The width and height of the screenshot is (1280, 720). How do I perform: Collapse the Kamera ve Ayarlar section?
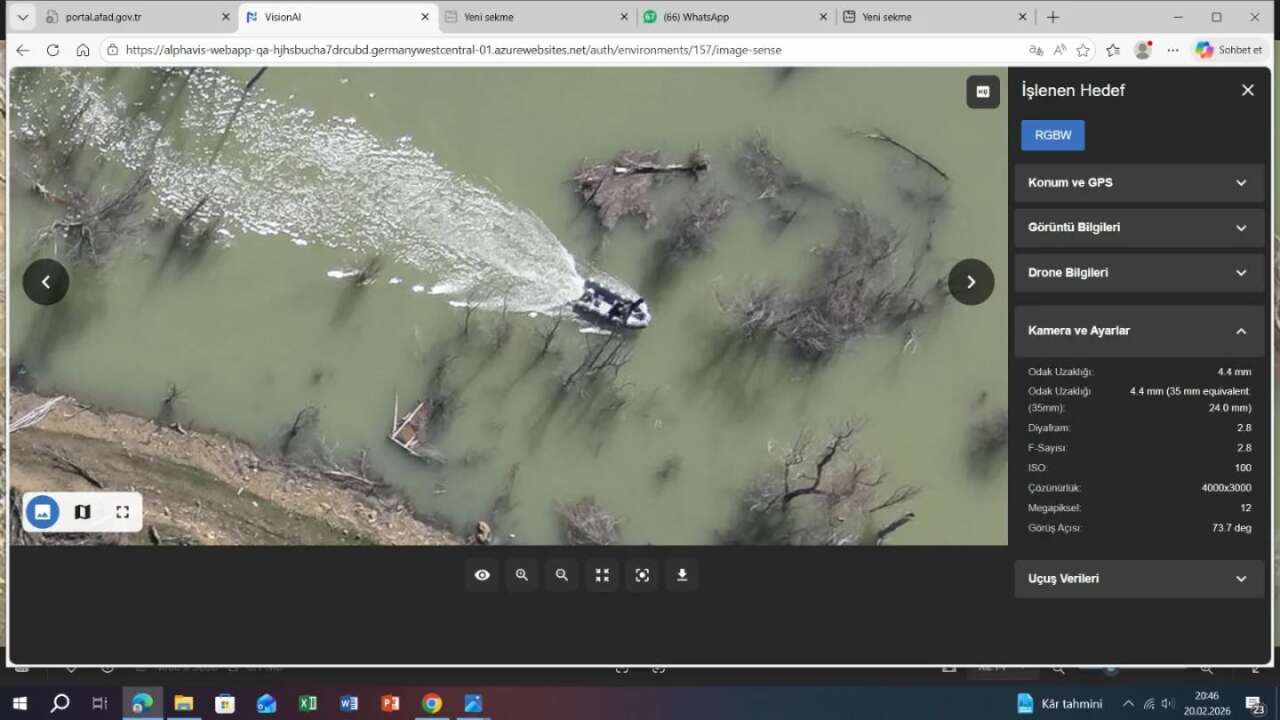coord(1139,331)
